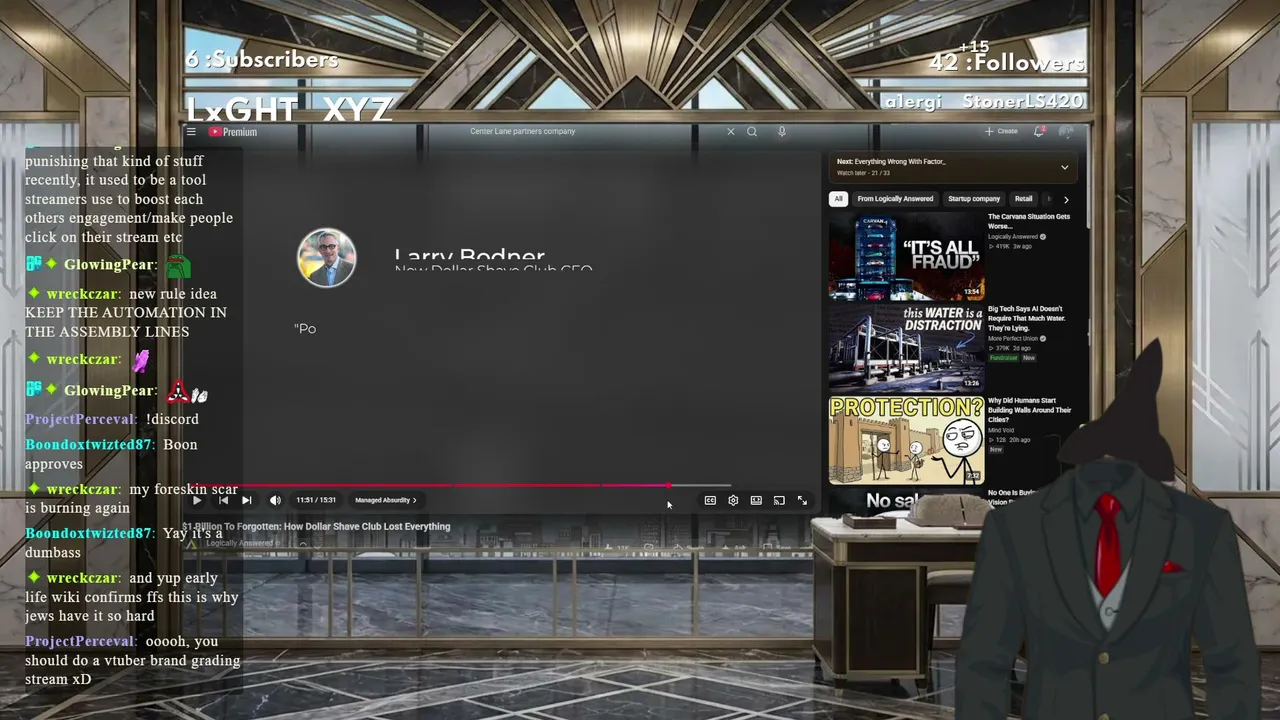
Task: Cast video with Play on TV icon
Action: click(779, 500)
